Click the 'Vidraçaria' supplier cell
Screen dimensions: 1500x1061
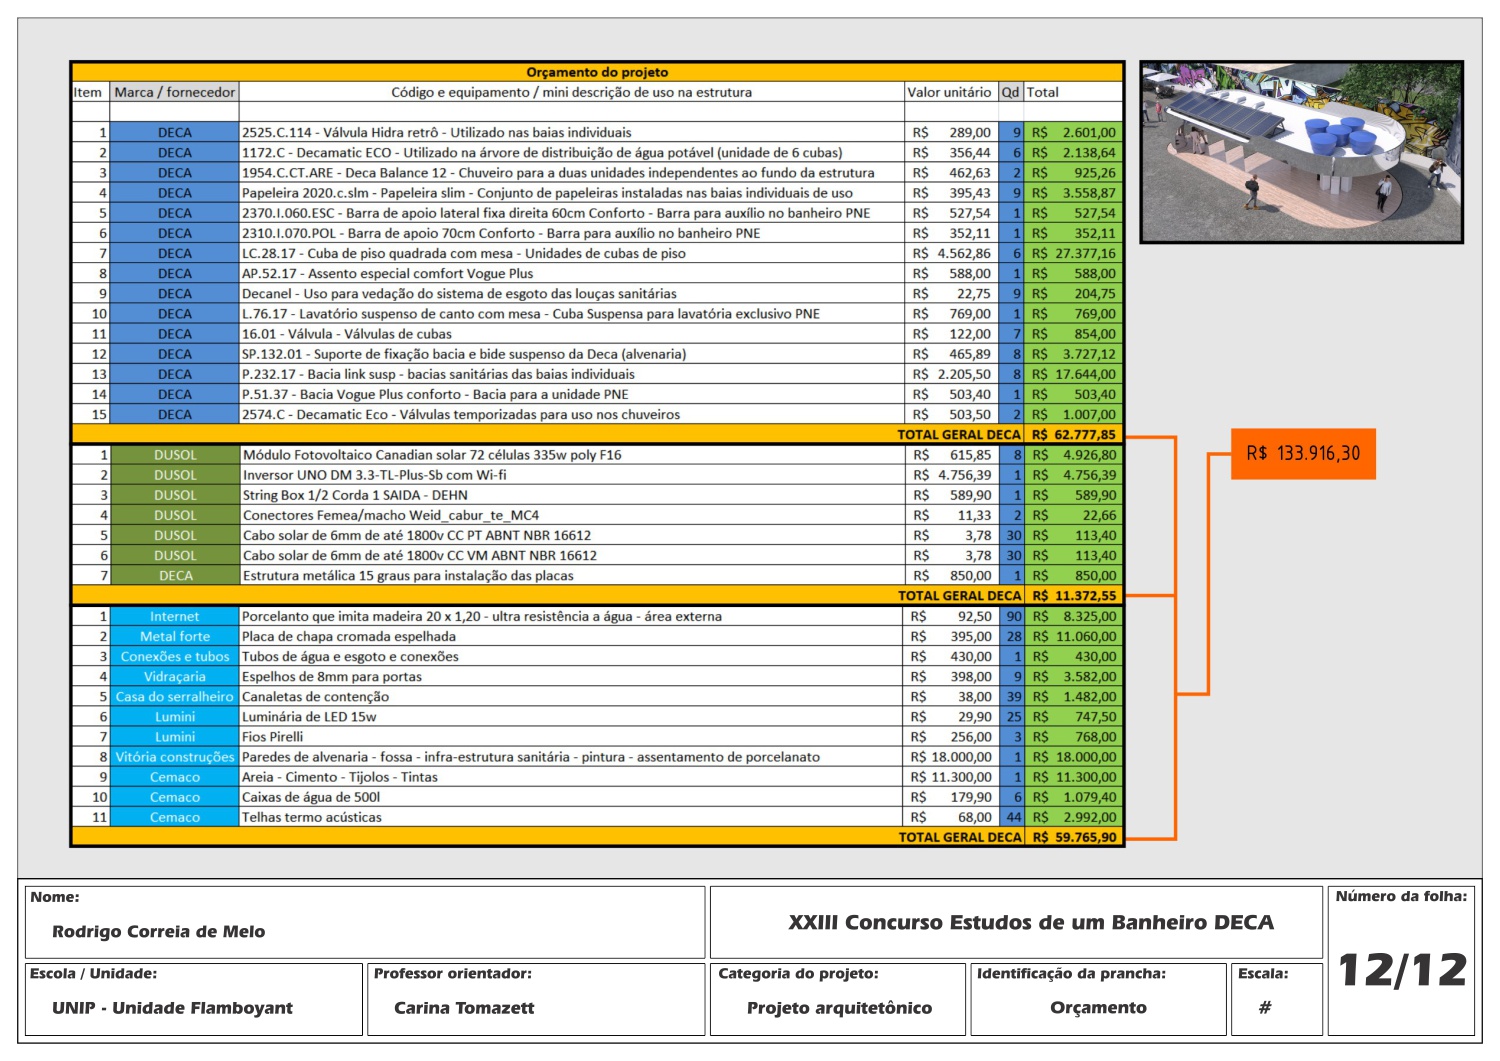pyautogui.click(x=174, y=676)
